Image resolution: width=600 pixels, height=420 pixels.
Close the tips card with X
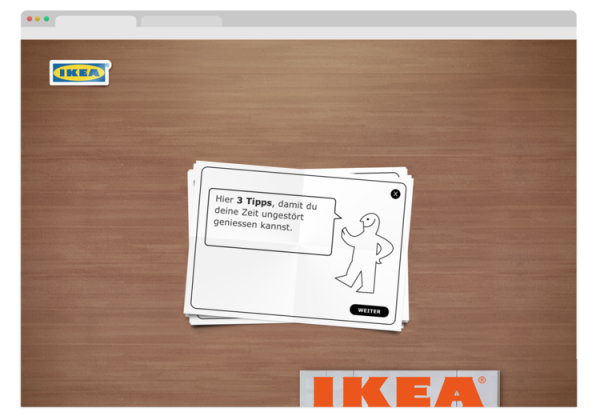[395, 194]
